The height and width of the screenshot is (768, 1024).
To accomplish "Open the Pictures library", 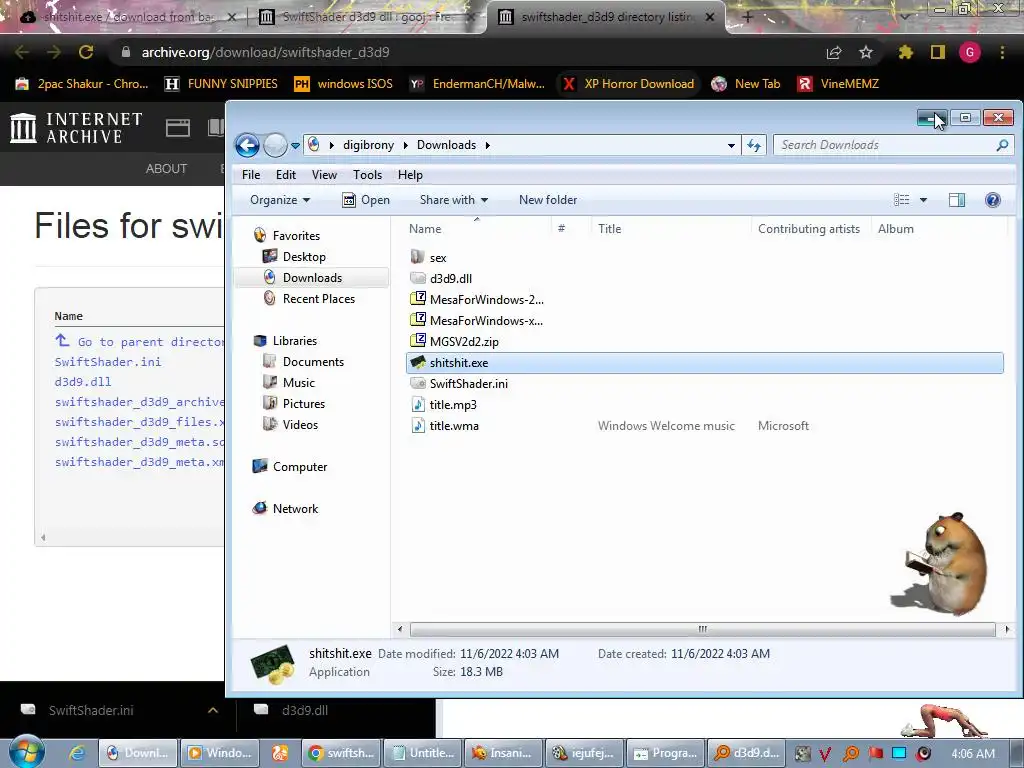I will point(304,404).
